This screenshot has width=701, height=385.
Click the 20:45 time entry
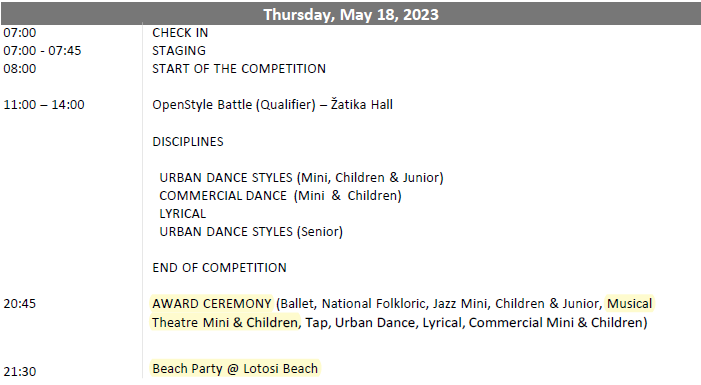[x=20, y=304]
